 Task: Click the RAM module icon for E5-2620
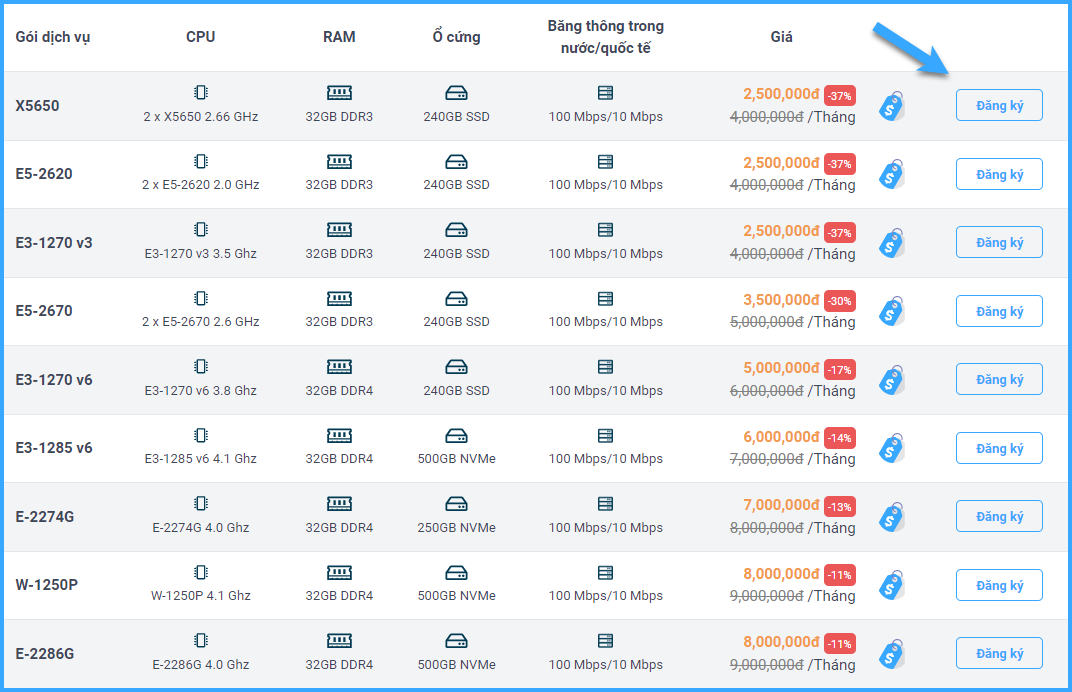[339, 161]
